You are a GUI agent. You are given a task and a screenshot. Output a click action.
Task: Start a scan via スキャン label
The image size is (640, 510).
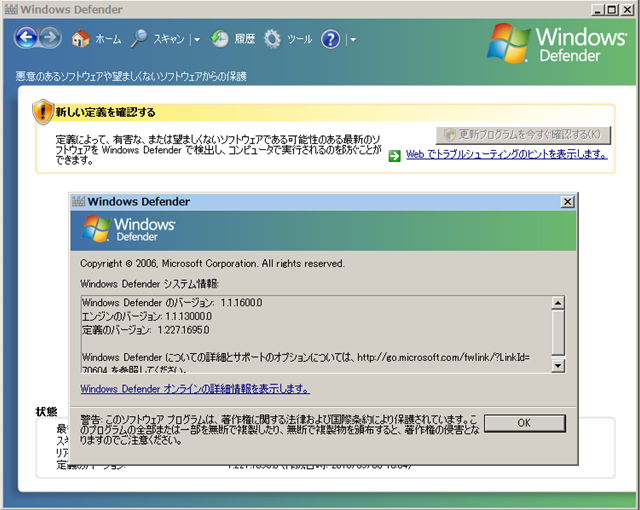coord(169,39)
